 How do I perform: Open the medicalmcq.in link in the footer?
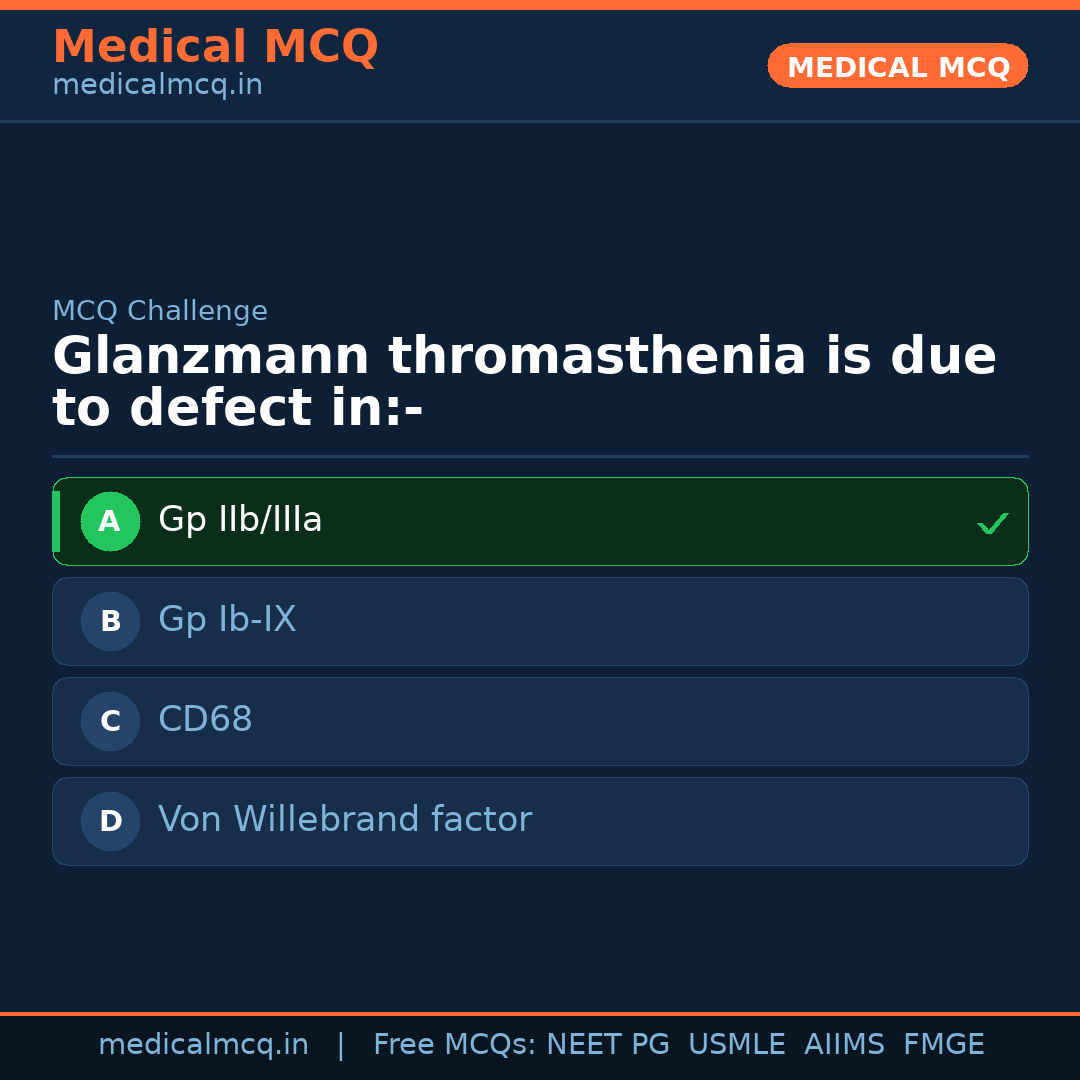tap(203, 1045)
